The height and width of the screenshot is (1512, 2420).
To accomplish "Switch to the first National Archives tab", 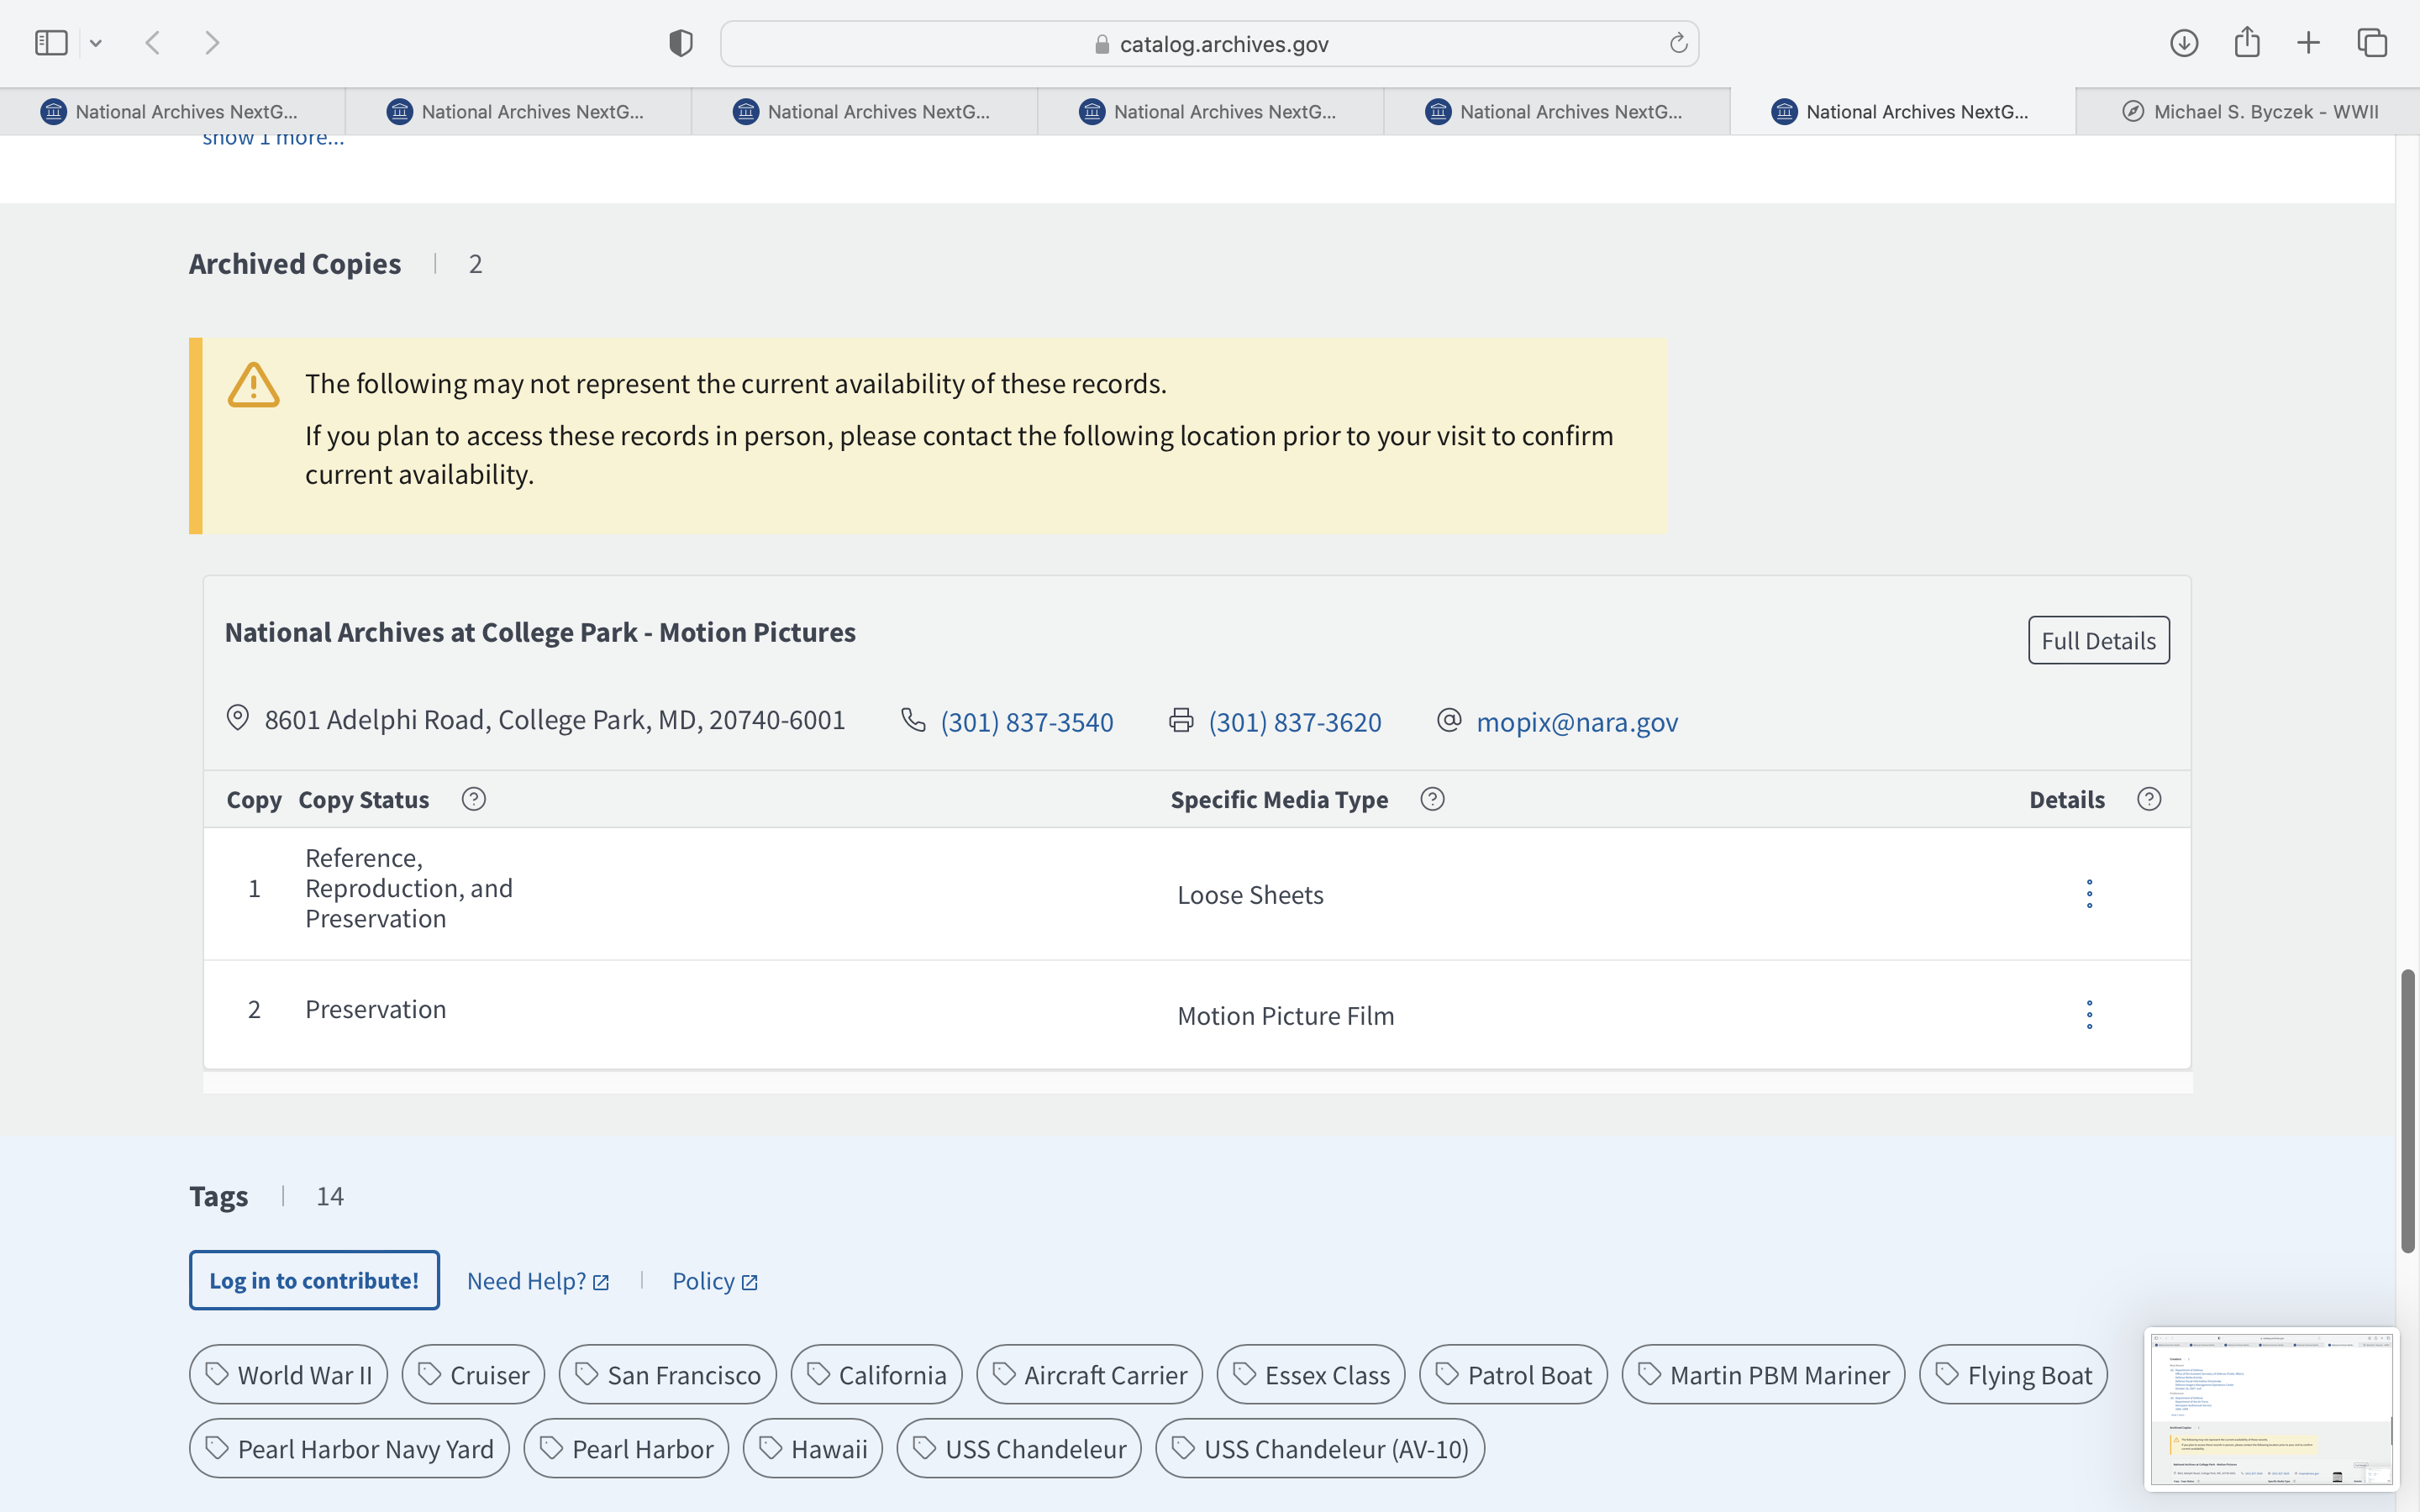I will [172, 112].
